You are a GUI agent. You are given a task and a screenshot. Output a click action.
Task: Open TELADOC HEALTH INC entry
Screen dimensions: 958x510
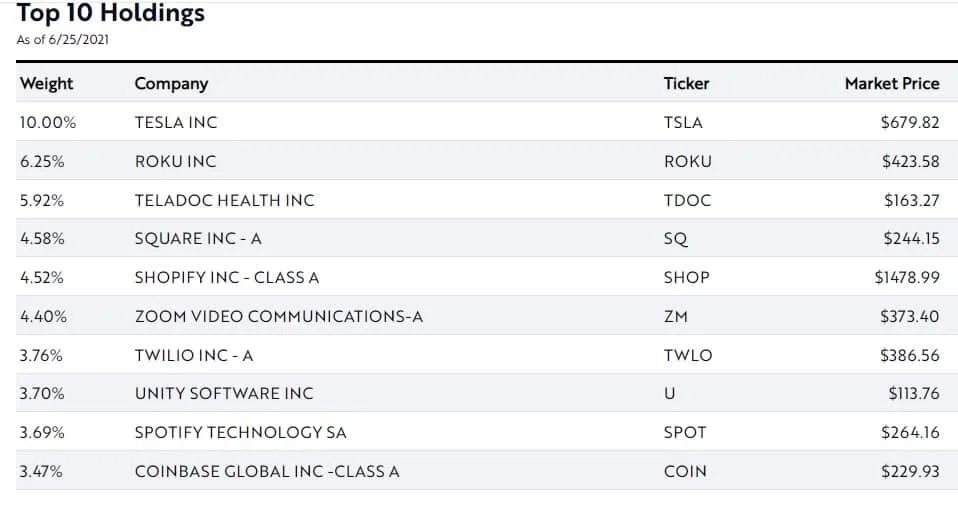pyautogui.click(x=224, y=200)
